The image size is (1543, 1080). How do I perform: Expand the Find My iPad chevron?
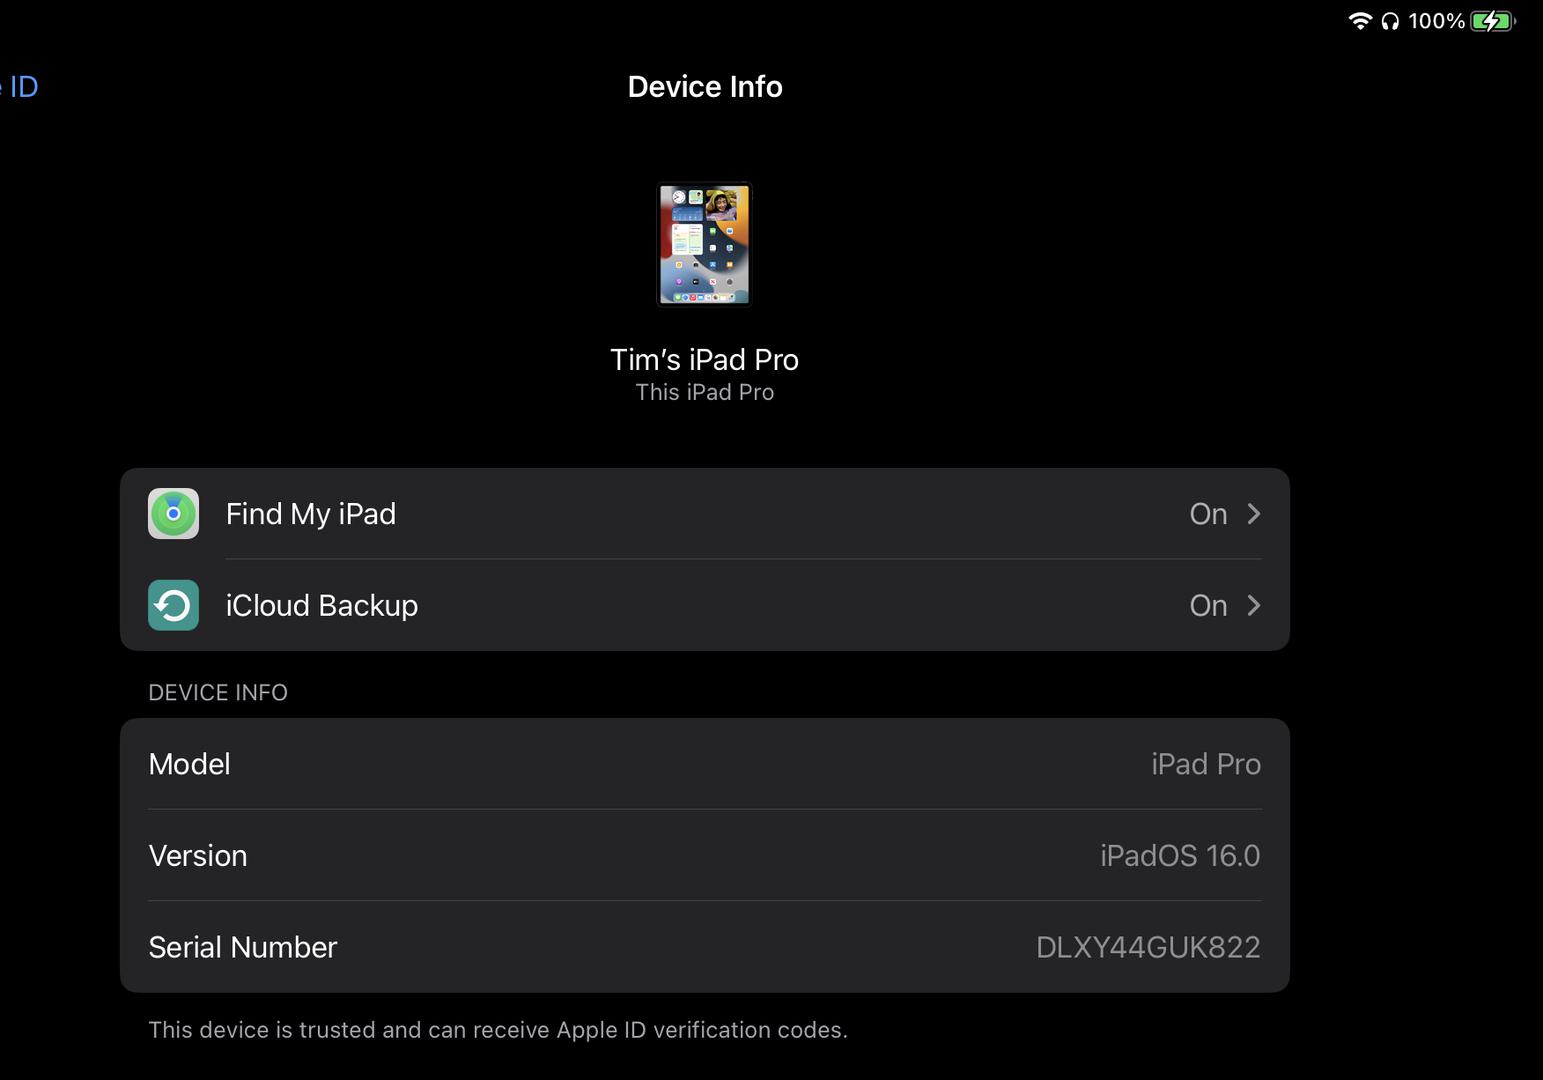pyautogui.click(x=1254, y=513)
